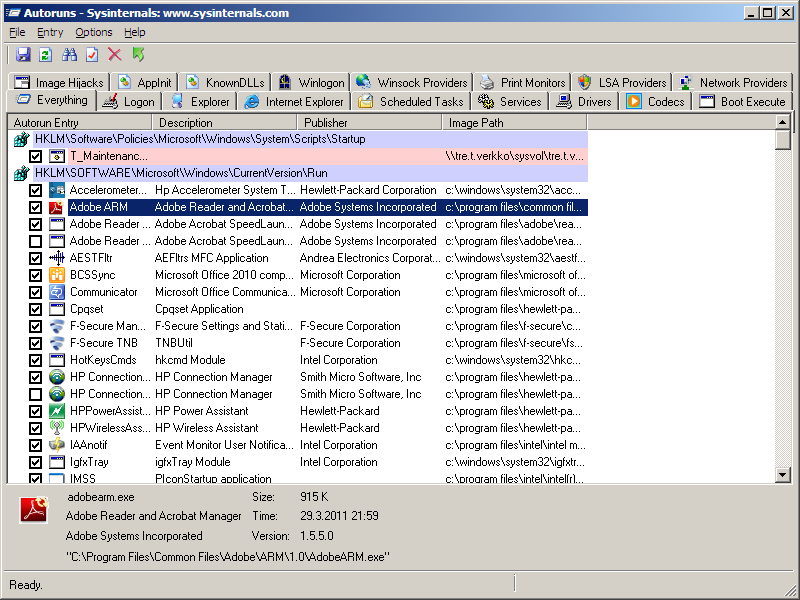Click the orange BCSSync icon
Viewport: 800px width, 600px height.
pyautogui.click(x=56, y=275)
